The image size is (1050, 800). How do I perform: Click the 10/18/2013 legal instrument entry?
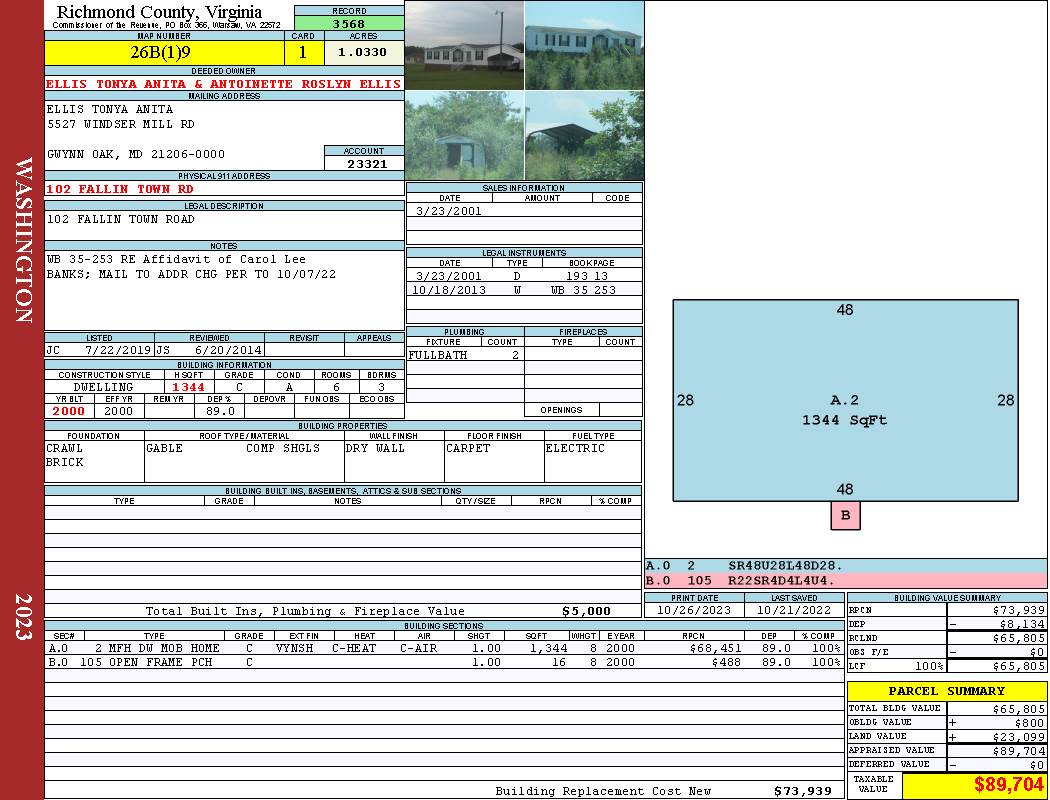point(524,290)
